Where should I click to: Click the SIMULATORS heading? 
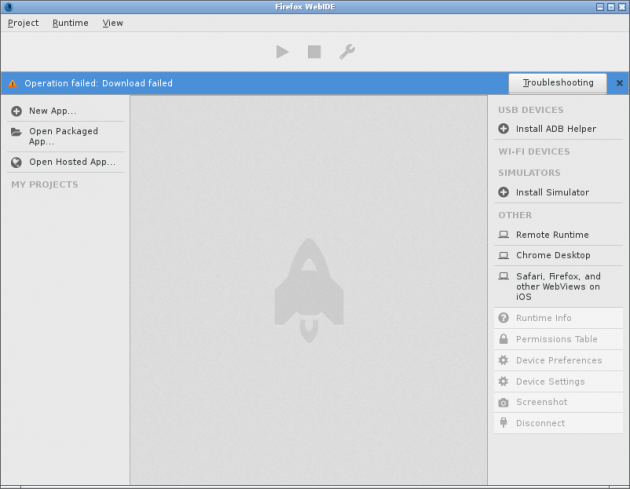(x=529, y=173)
